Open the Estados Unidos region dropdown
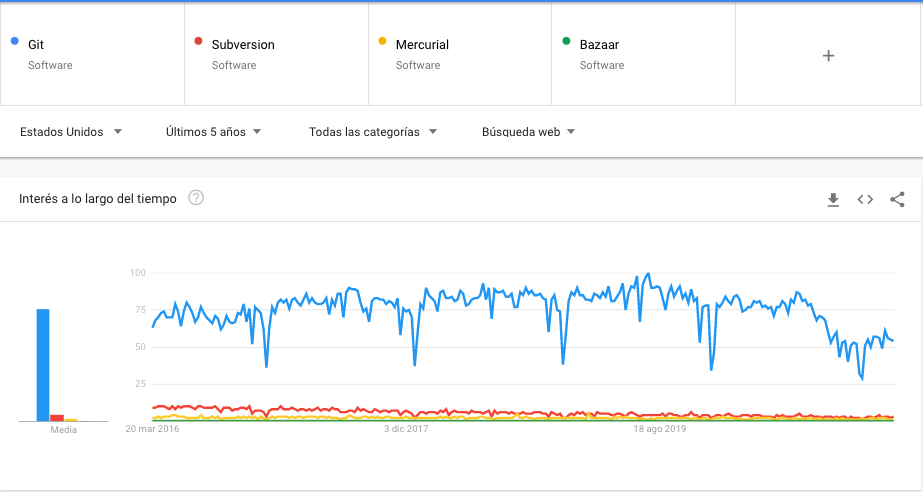 click(71, 132)
